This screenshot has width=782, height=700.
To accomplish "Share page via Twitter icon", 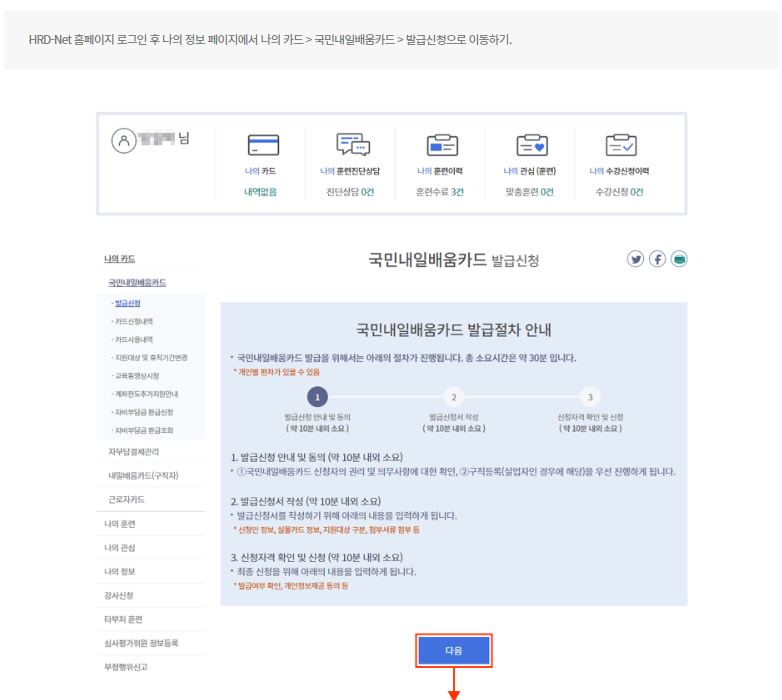I will click(635, 259).
